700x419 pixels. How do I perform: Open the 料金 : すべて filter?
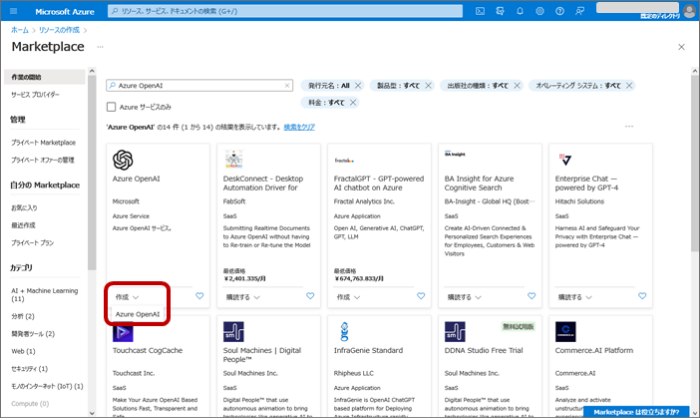click(326, 103)
